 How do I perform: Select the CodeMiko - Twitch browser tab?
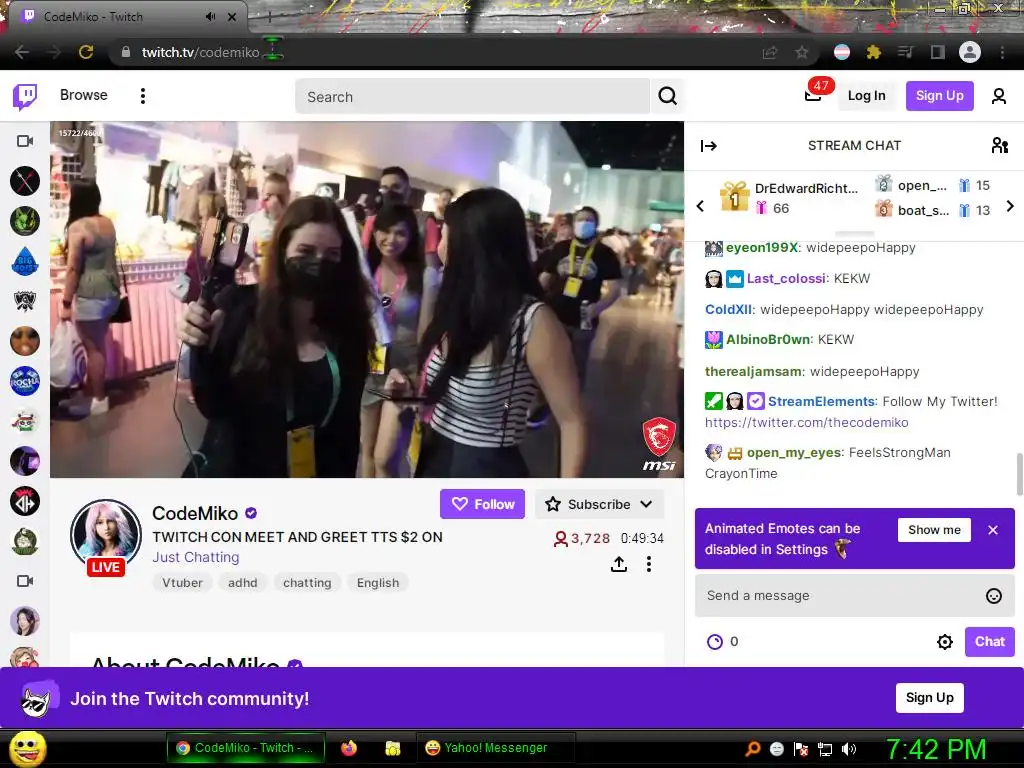(127, 17)
